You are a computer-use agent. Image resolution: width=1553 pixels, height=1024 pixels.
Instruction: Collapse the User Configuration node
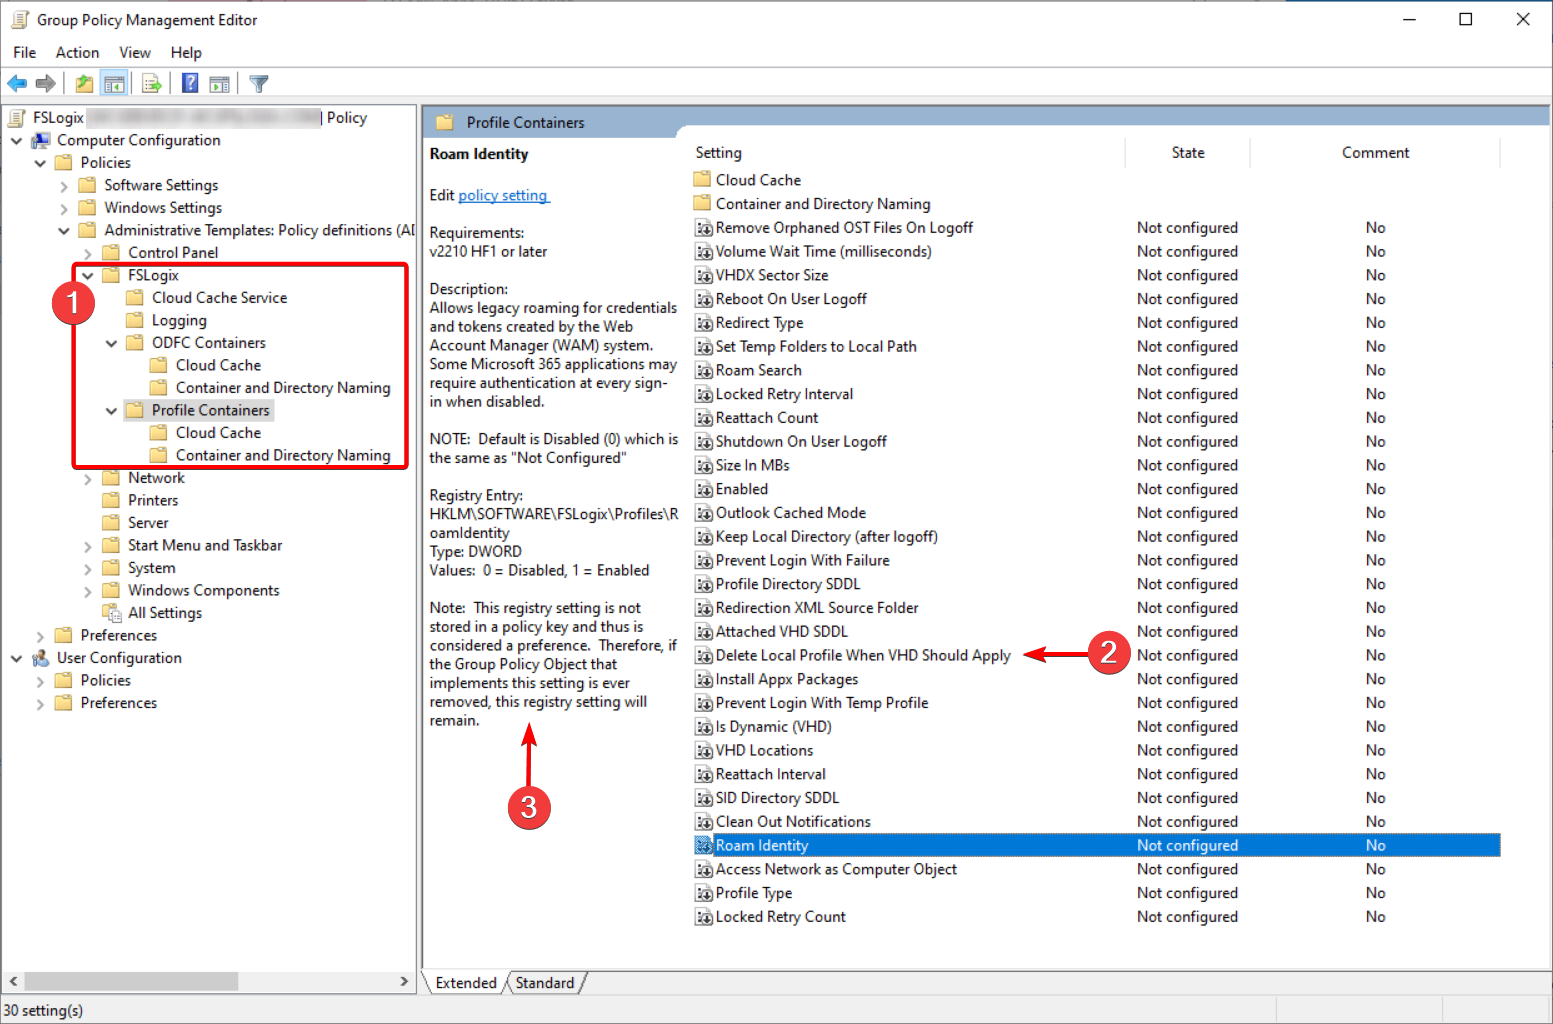pos(16,659)
